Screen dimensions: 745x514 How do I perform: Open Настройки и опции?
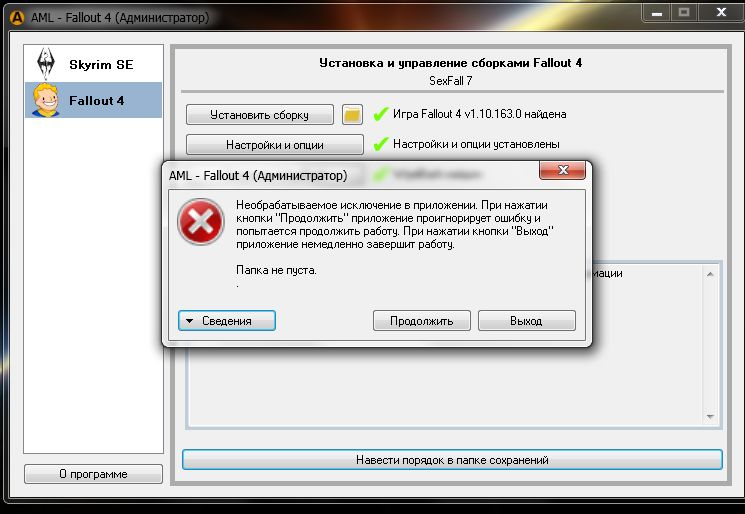[x=274, y=145]
